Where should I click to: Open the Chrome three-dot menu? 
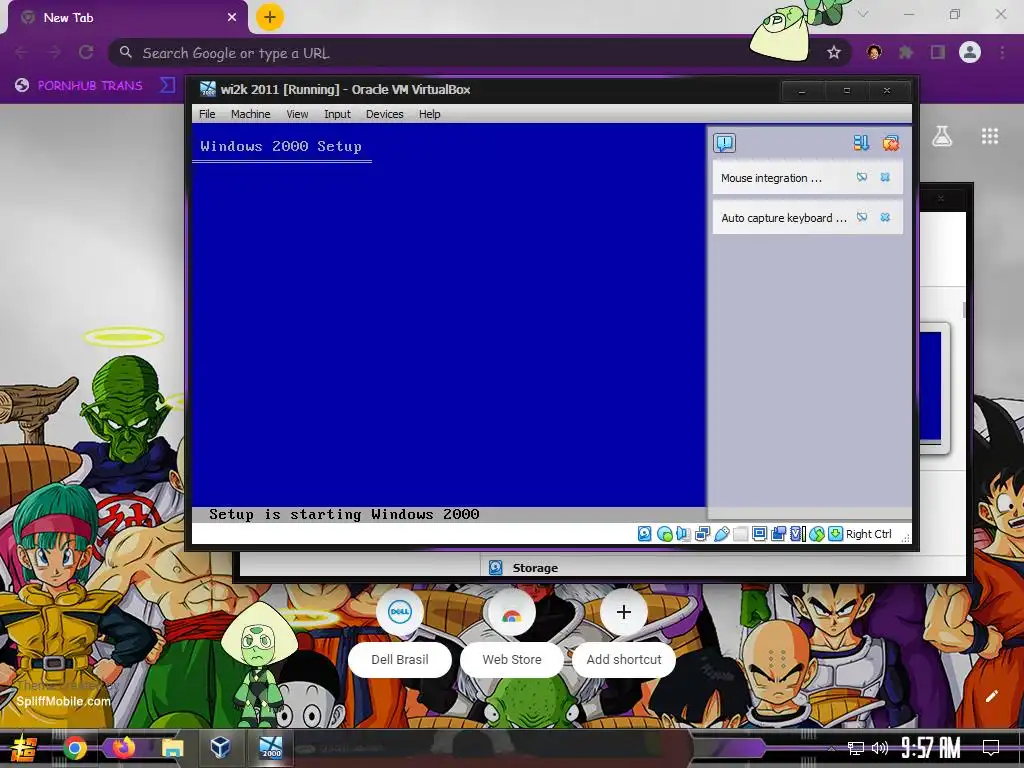(1002, 52)
